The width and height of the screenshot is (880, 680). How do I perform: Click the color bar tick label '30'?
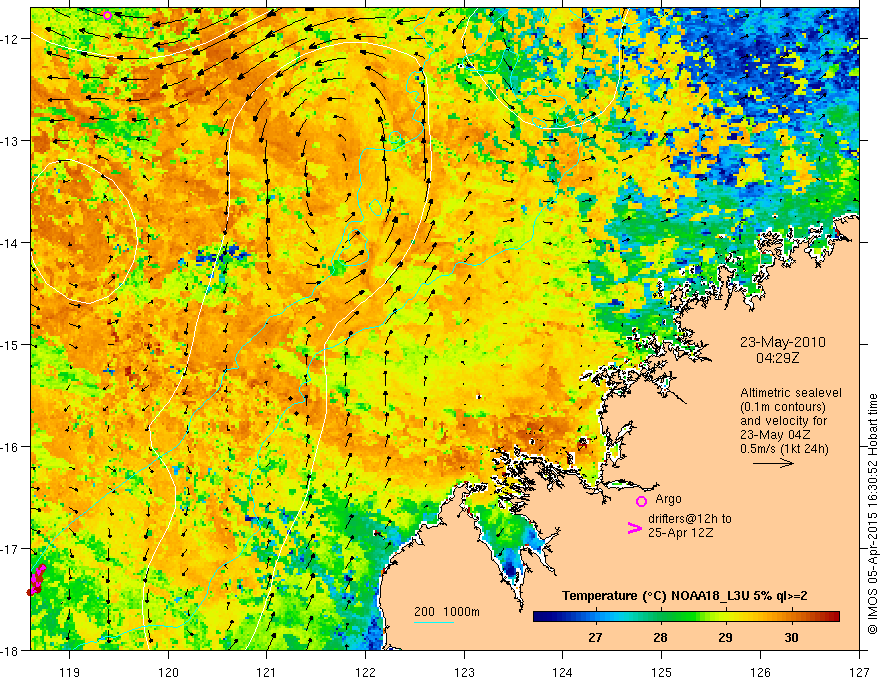(791, 638)
